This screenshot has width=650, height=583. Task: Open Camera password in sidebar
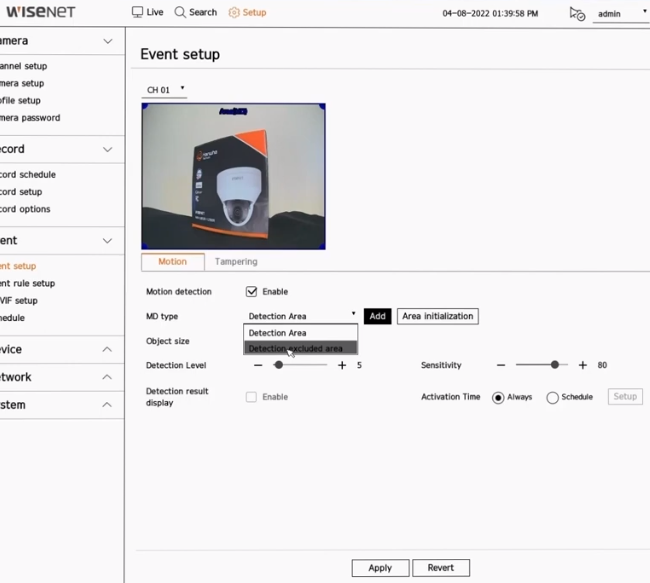(x=30, y=118)
